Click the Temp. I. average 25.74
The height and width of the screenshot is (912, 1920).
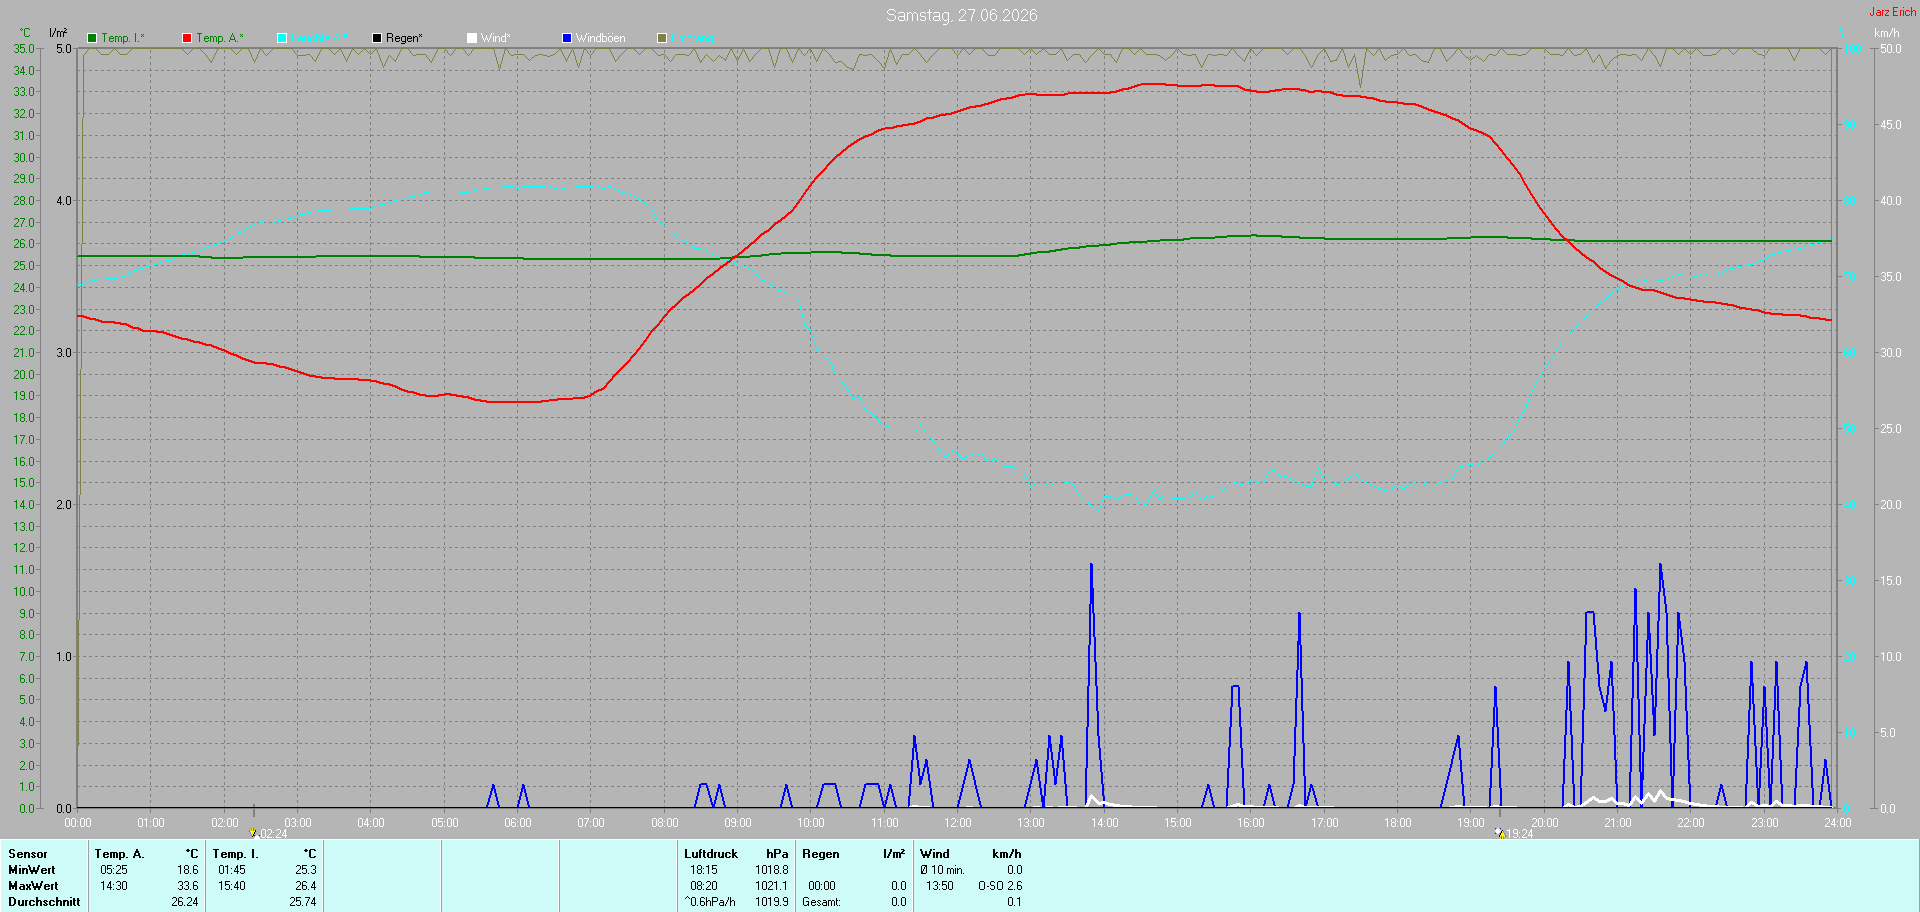point(303,902)
